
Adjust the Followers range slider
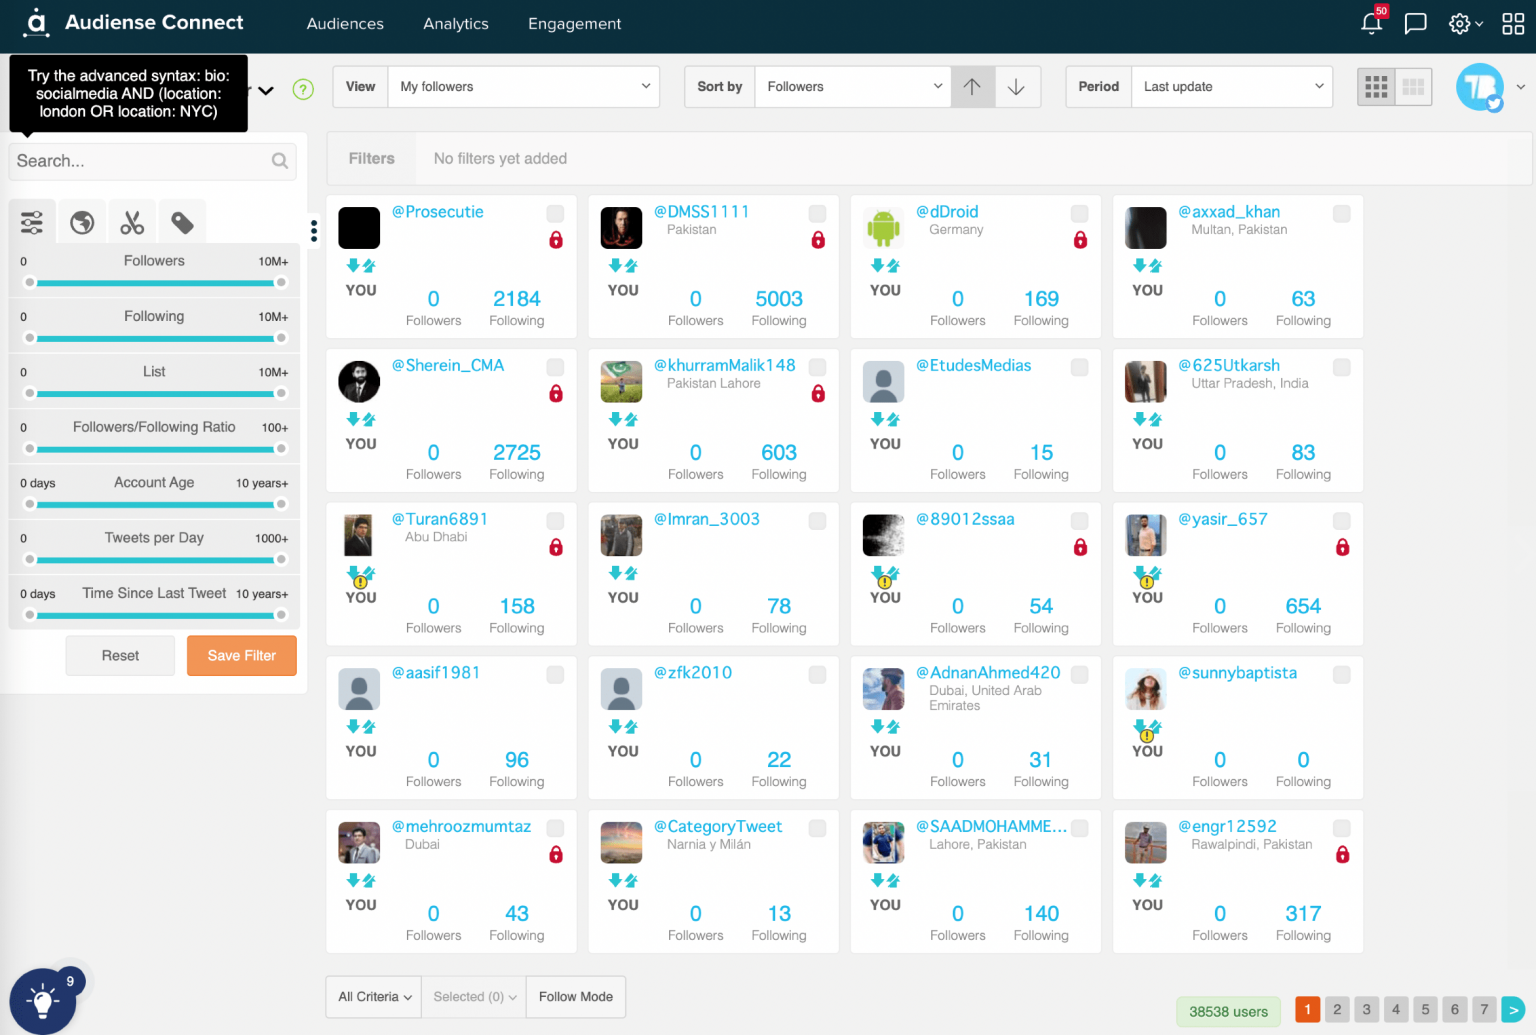(x=154, y=283)
